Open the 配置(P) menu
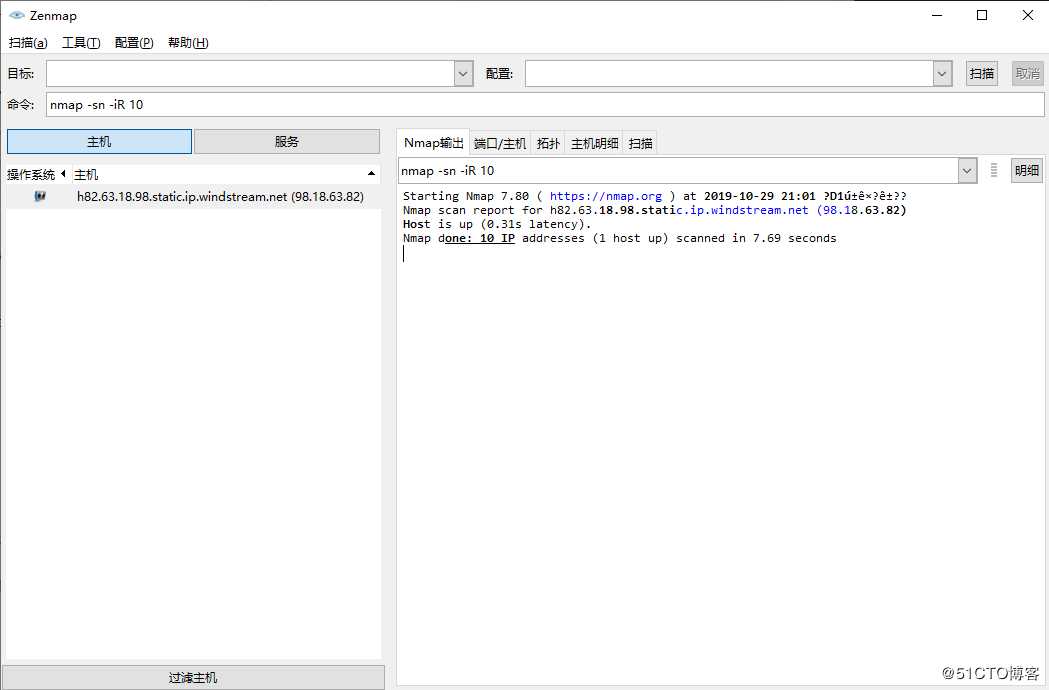1049x690 pixels. click(x=134, y=43)
